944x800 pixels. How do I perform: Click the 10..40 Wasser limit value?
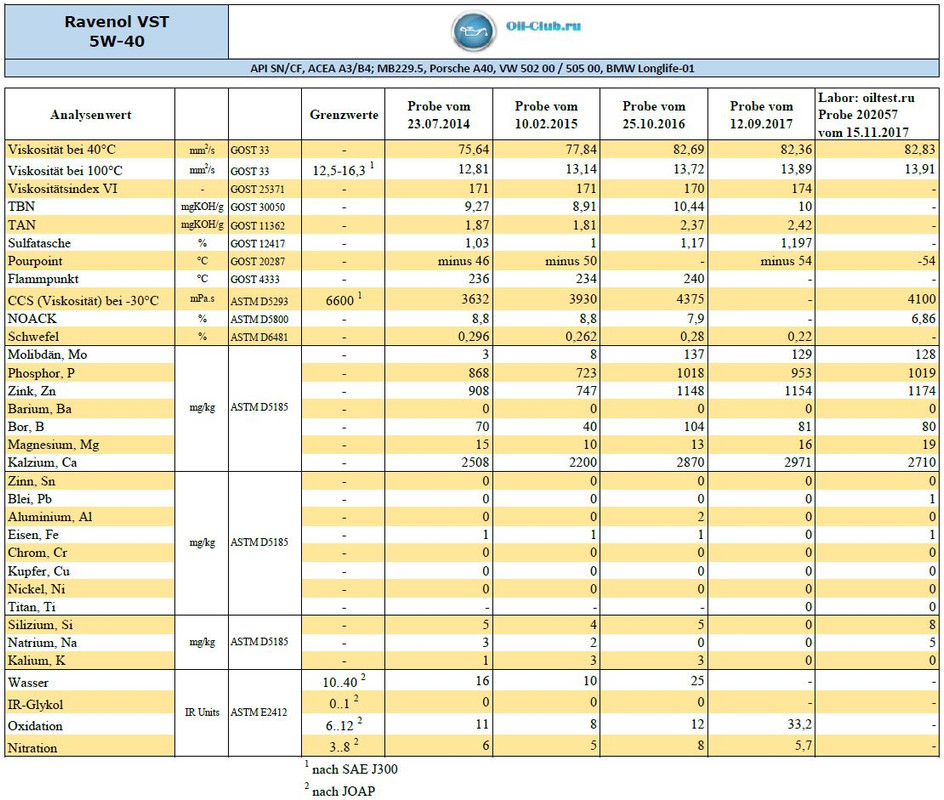[344, 681]
